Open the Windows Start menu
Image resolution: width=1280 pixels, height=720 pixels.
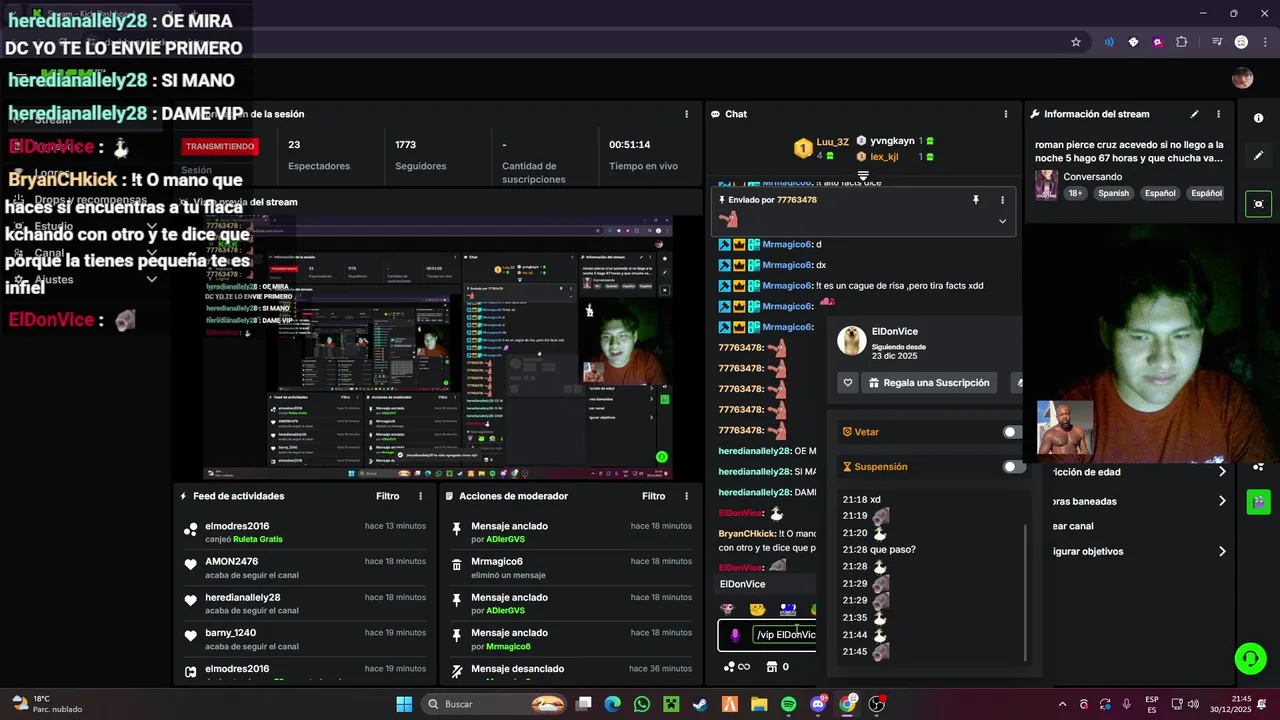404,704
